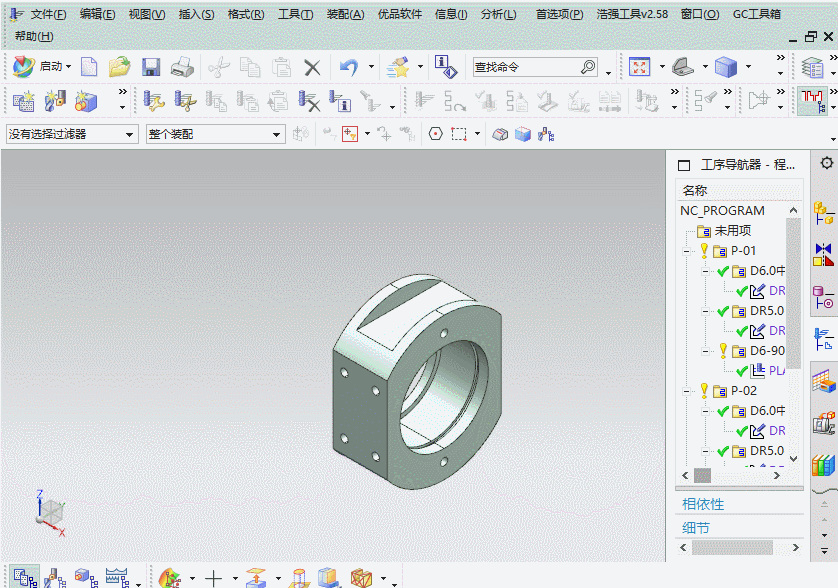Click the books icon in right sidebar
The image size is (838, 588).
pos(824,464)
